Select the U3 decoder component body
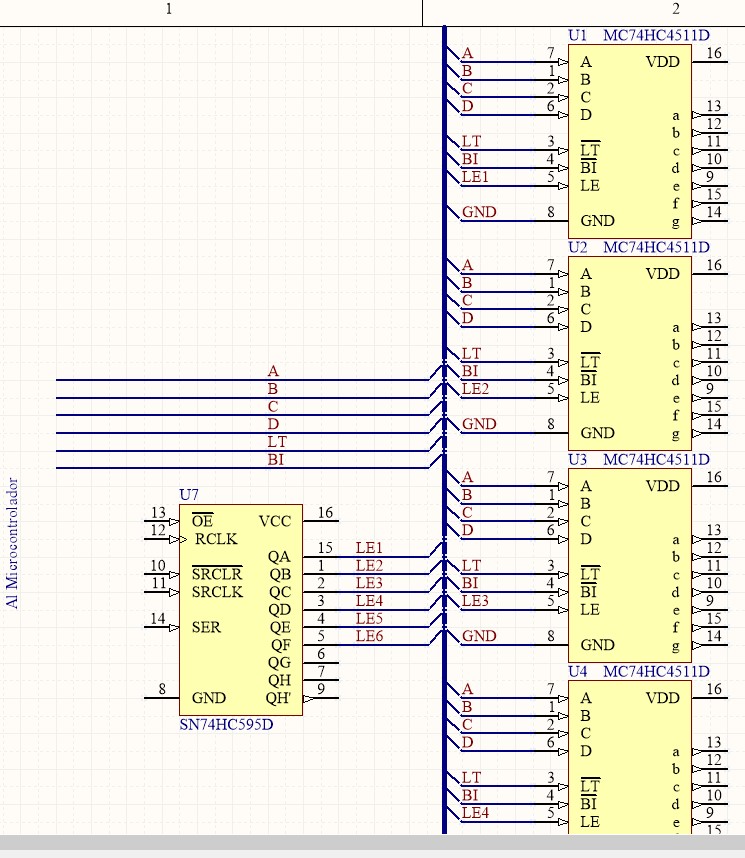 click(630, 565)
